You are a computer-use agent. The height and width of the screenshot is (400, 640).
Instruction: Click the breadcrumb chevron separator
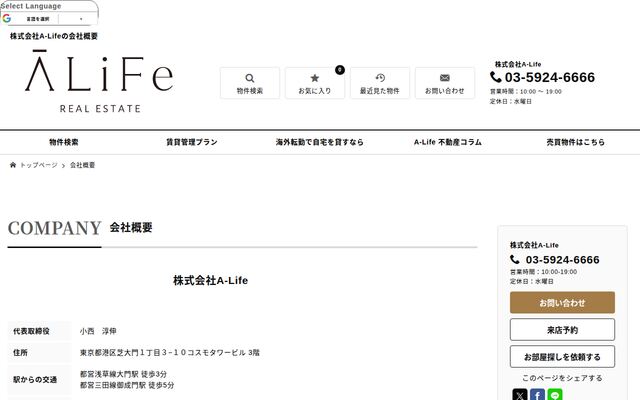click(x=63, y=165)
